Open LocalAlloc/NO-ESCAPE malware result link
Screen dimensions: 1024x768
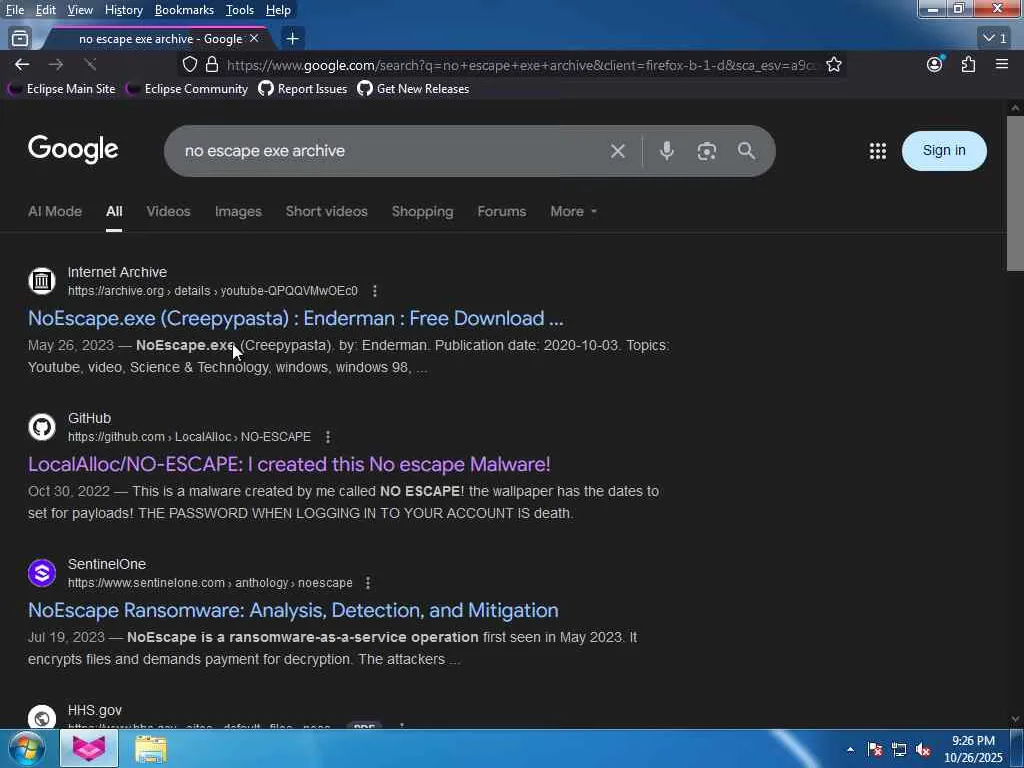(289, 464)
